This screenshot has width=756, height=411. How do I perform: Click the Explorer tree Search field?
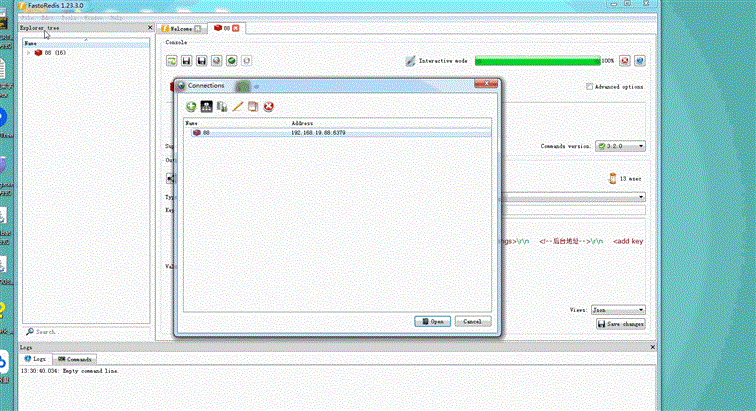tap(87, 332)
